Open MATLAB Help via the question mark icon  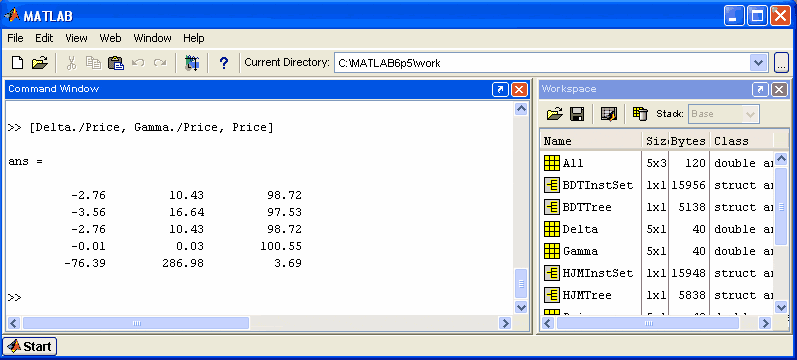click(x=224, y=63)
